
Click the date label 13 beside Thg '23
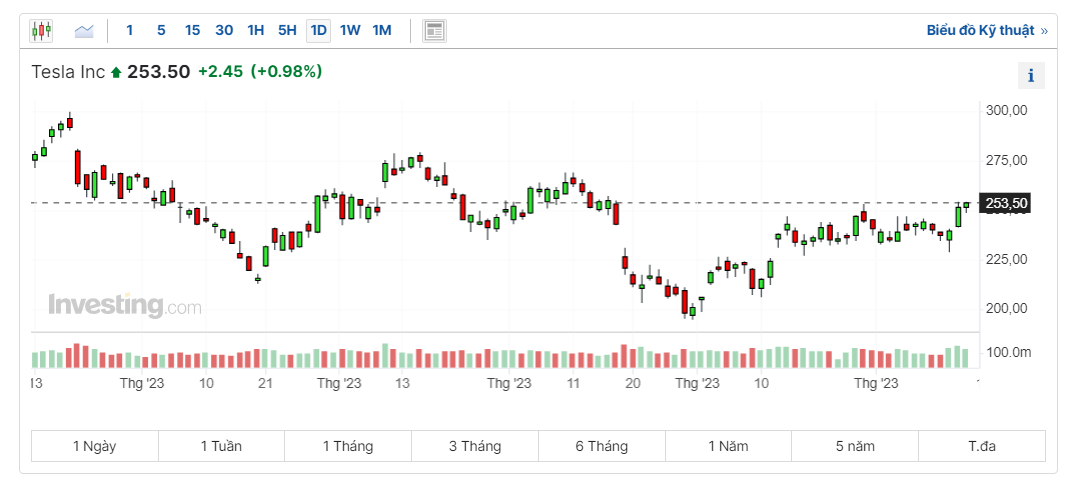click(403, 383)
